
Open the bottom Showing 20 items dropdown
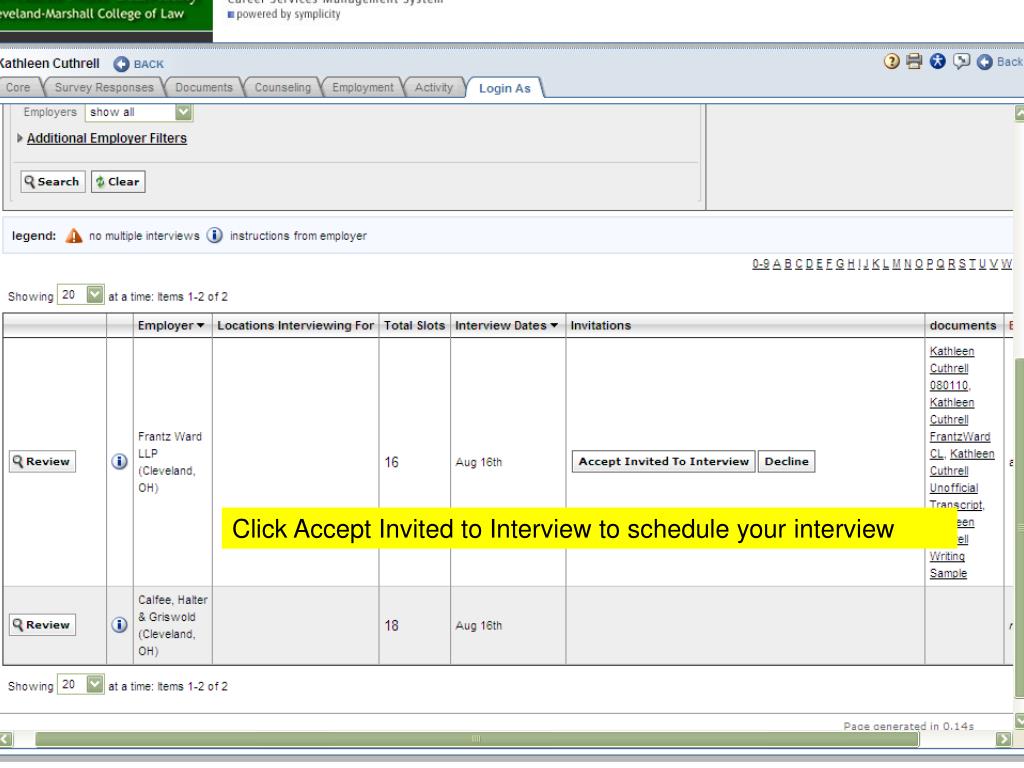(81, 685)
